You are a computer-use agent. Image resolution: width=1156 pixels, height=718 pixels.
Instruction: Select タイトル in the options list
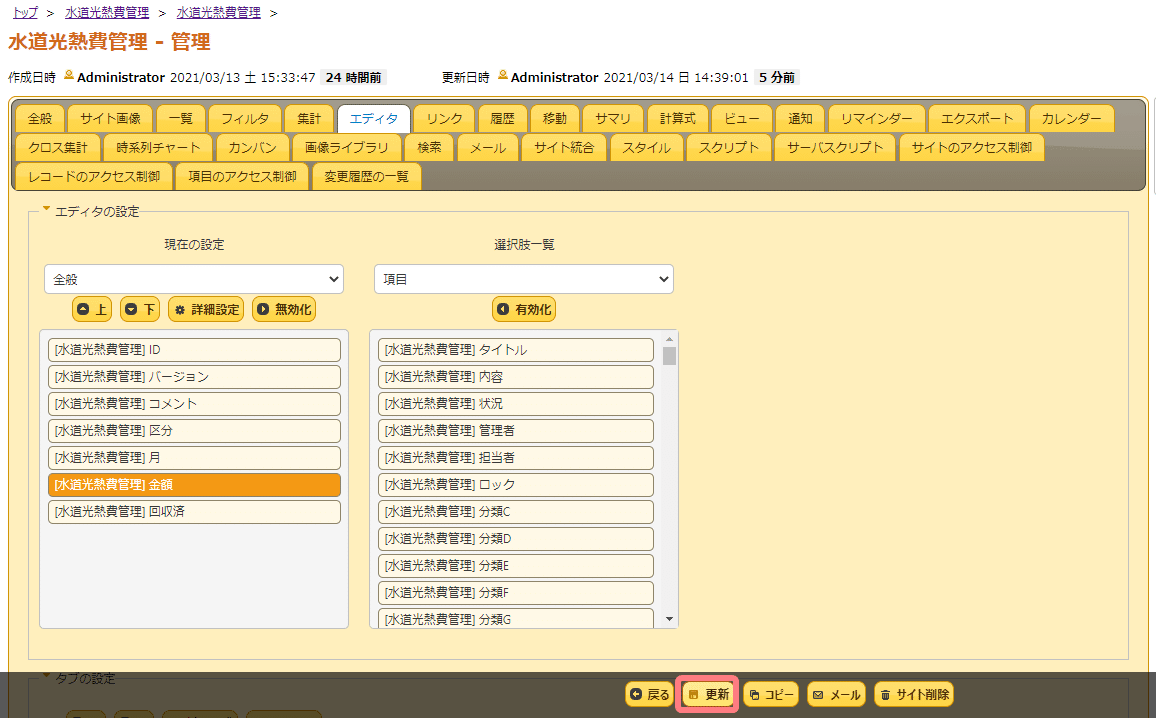[516, 349]
